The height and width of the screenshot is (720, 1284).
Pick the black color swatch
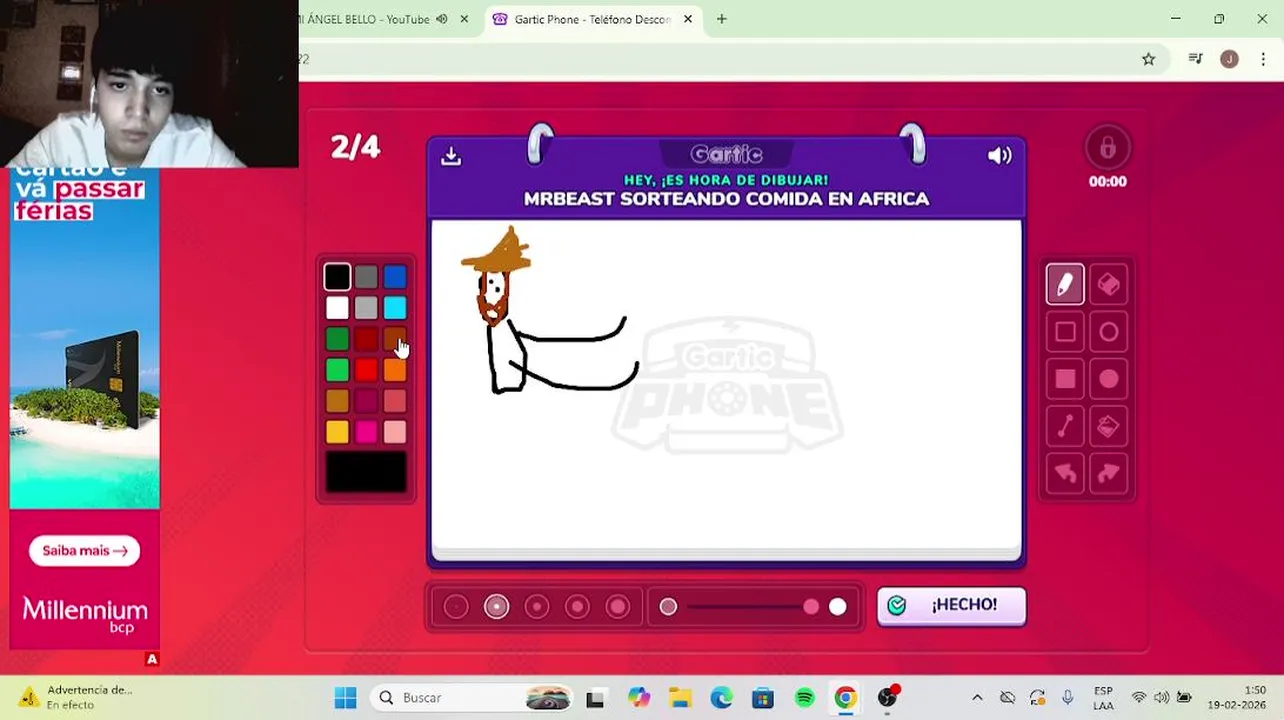pyautogui.click(x=337, y=277)
